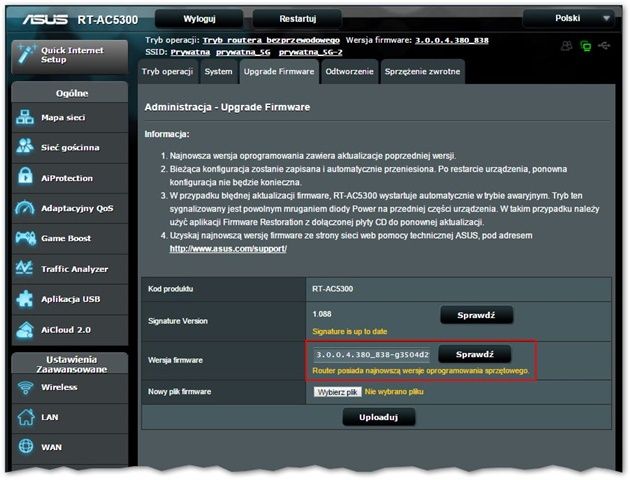Click the Game Boost gamepad icon
The height and width of the screenshot is (480, 630).
pyautogui.click(x=25, y=238)
